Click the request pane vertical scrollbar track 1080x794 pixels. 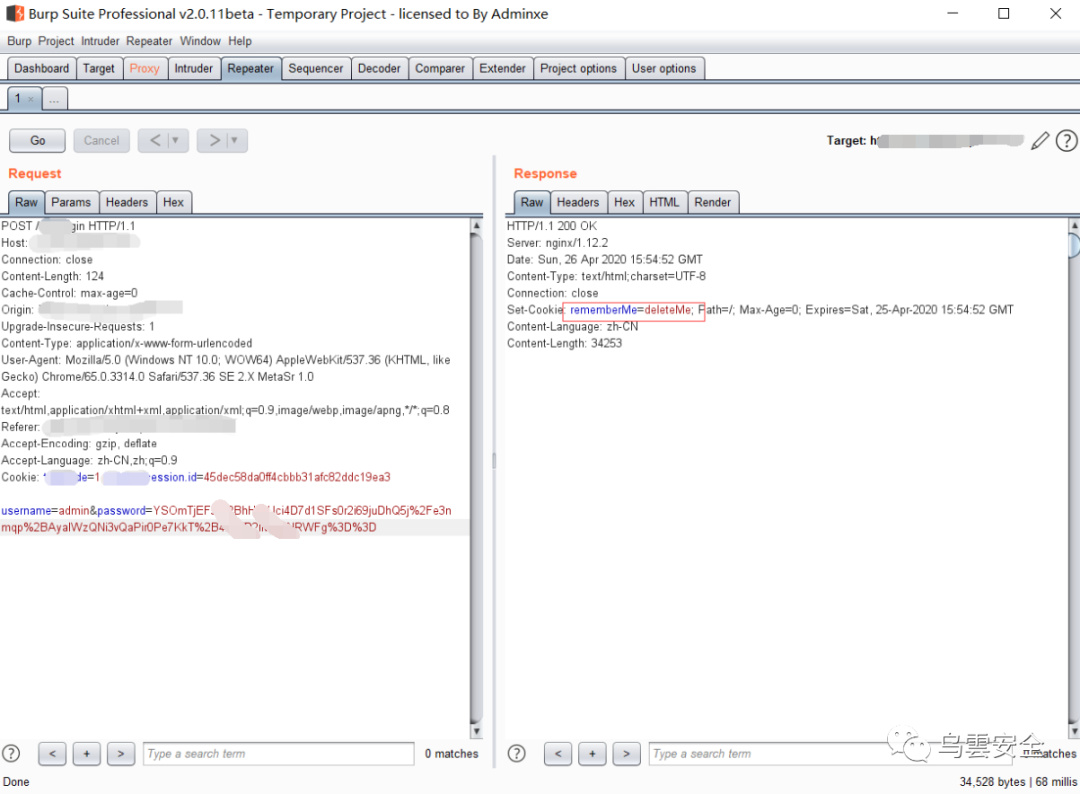(477, 478)
